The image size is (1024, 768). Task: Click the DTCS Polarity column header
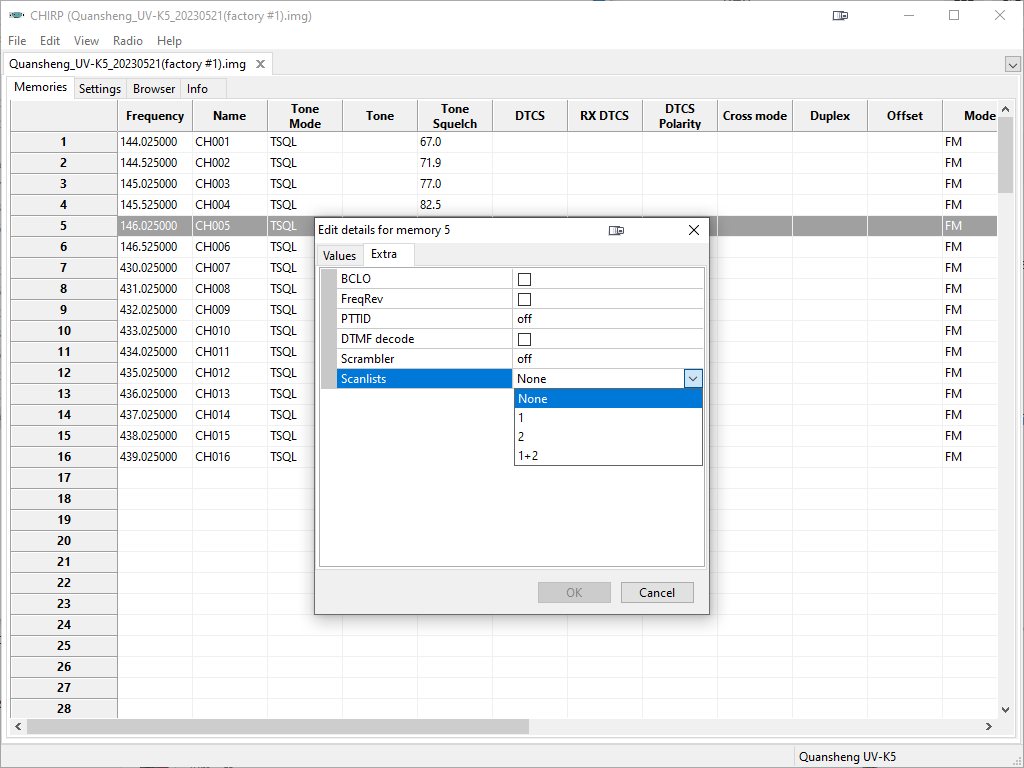point(680,116)
